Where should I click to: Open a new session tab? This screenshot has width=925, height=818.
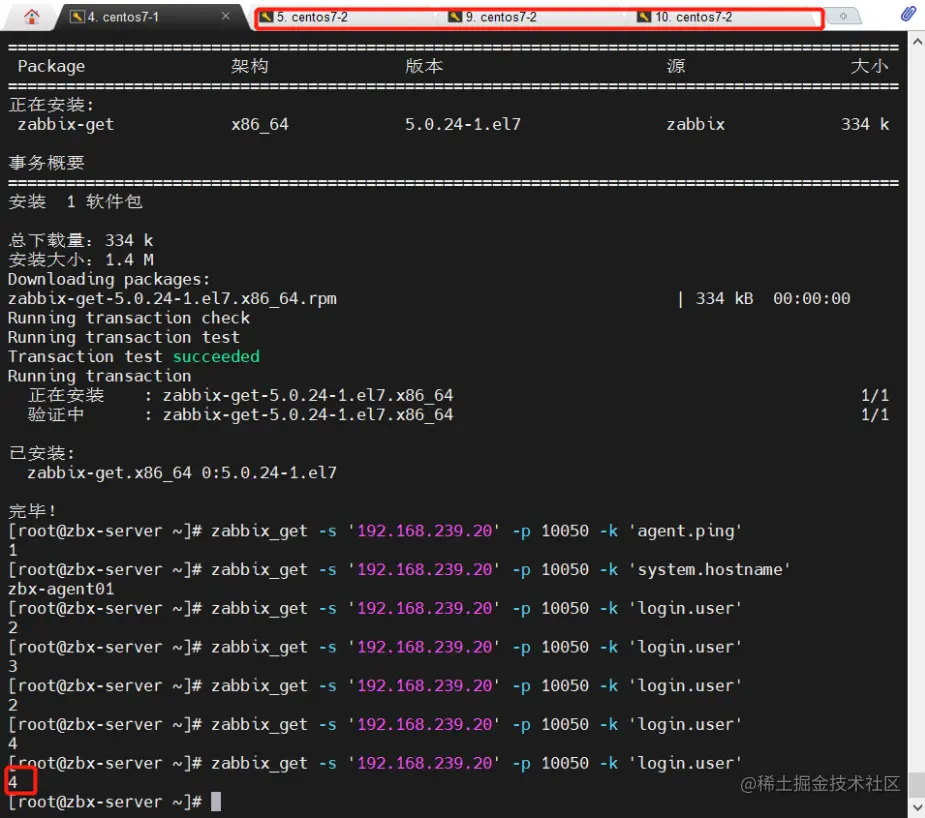(843, 16)
